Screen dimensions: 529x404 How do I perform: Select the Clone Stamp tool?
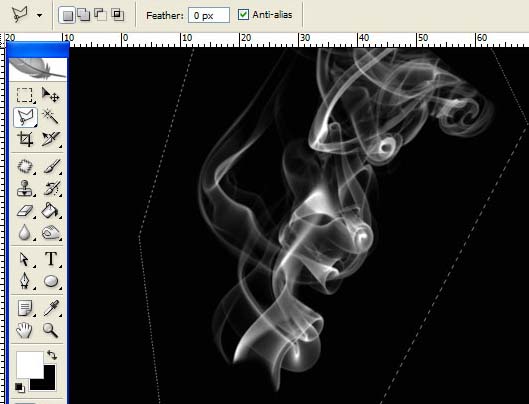(25, 188)
